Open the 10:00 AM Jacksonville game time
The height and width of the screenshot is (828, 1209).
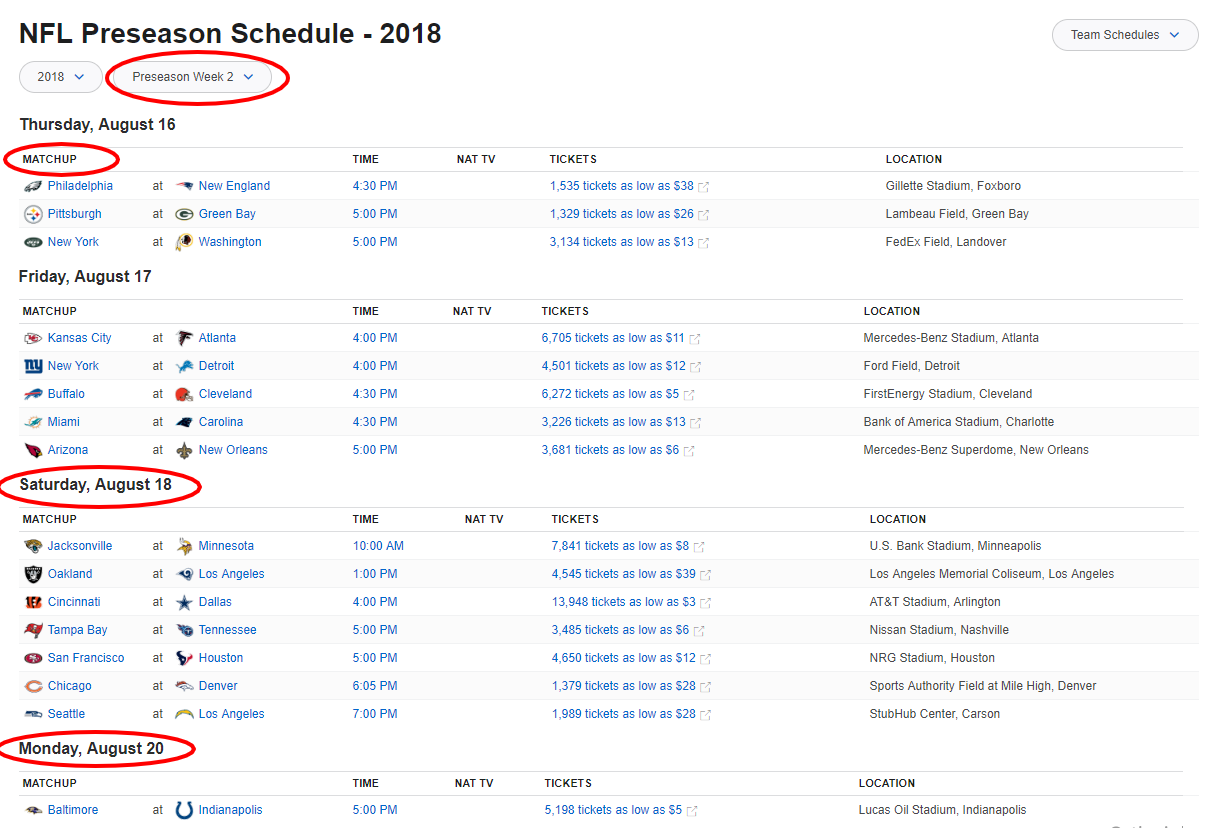(378, 546)
